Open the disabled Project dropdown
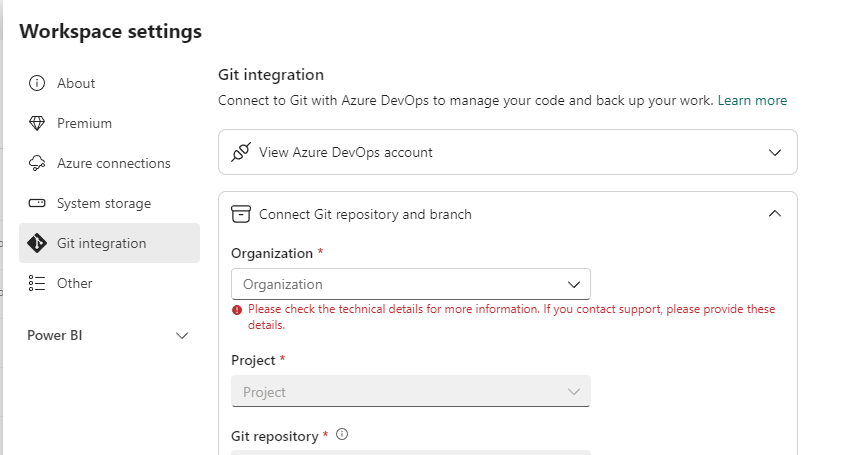 coord(411,391)
